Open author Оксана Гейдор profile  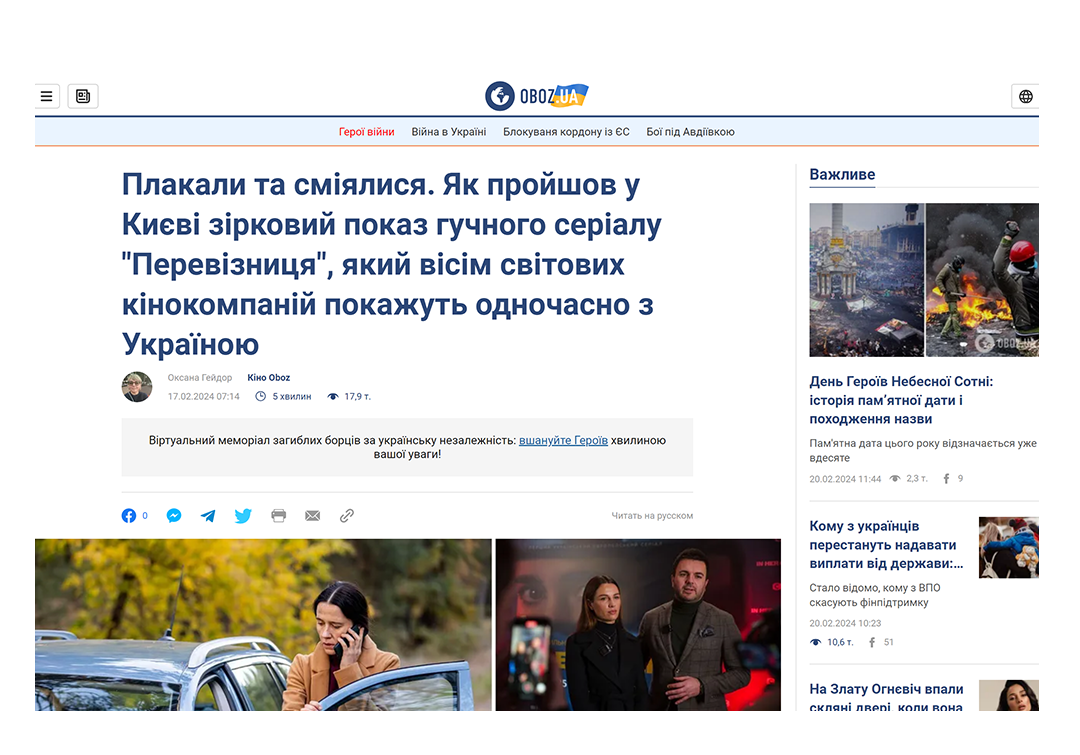click(x=200, y=378)
